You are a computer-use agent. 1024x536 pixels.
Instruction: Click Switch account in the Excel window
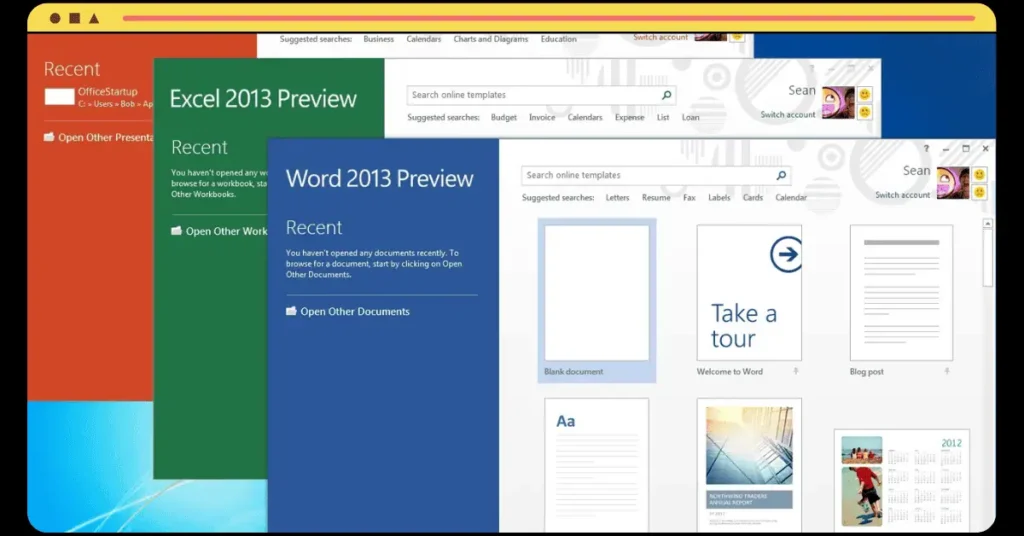tap(788, 115)
